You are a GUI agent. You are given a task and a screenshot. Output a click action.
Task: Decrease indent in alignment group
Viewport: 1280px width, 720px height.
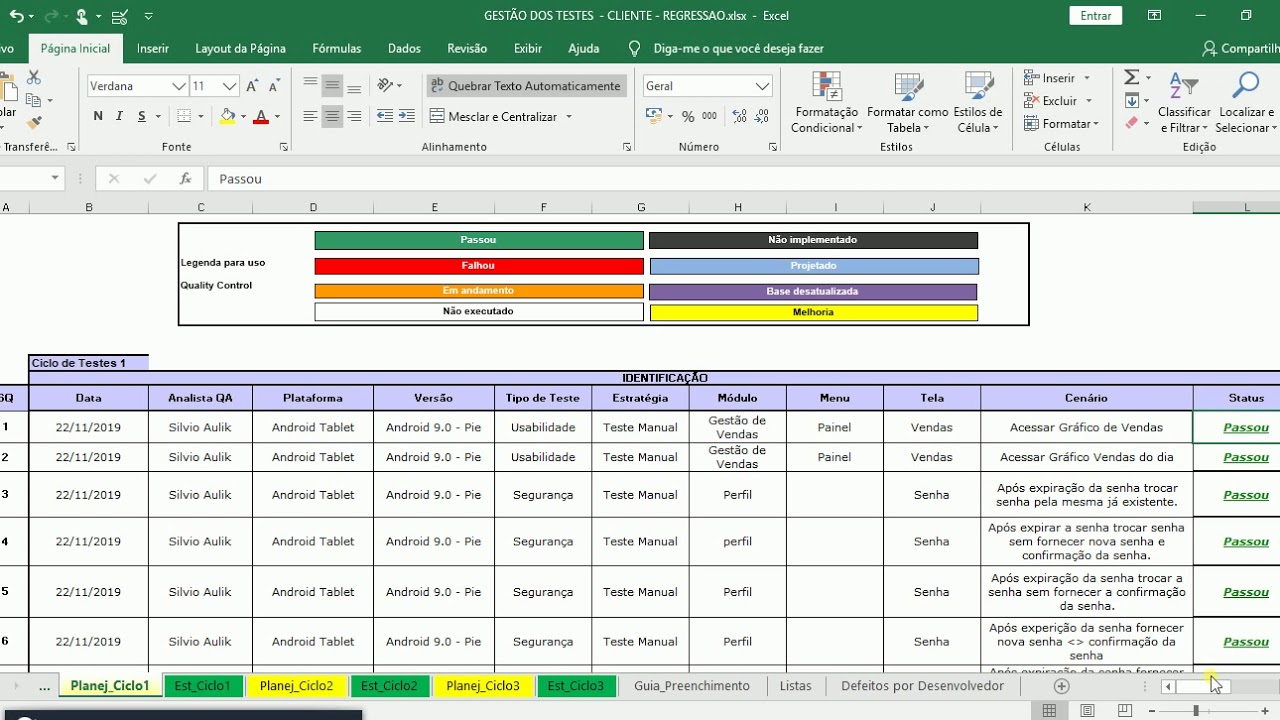(x=384, y=117)
